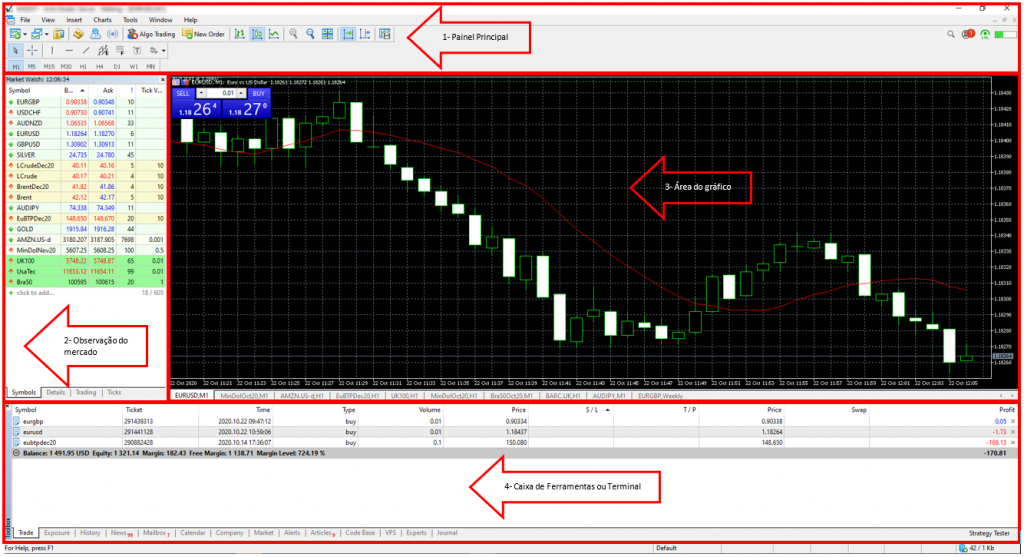Viewport: 1024px width, 557px height.
Task: Open the Profiles toolbar icon
Action: pyautogui.click(x=37, y=34)
